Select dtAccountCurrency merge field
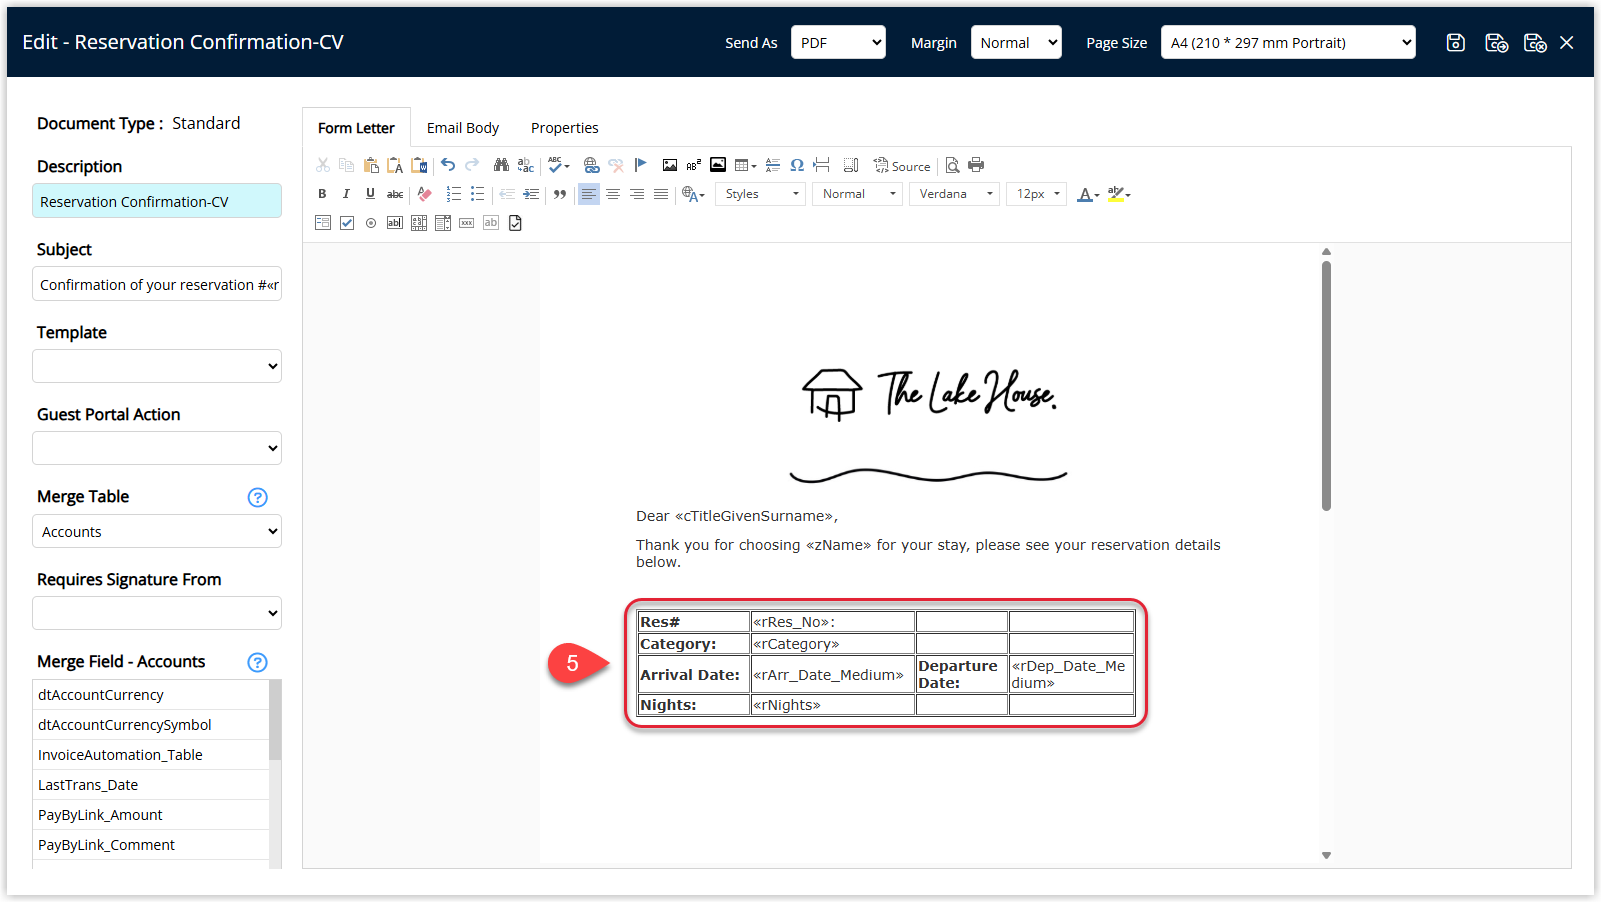Image resolution: width=1602 pixels, height=903 pixels. click(151, 695)
